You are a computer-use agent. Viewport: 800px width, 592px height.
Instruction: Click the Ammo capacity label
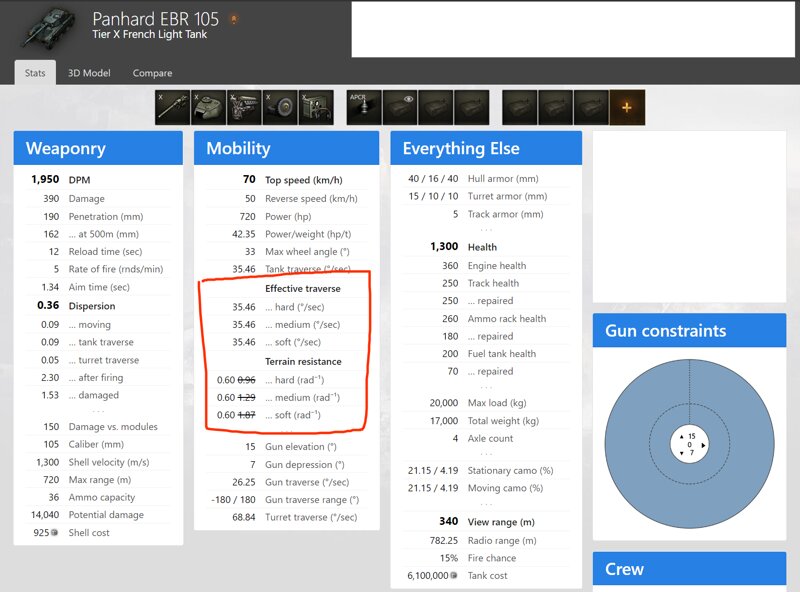click(x=102, y=497)
